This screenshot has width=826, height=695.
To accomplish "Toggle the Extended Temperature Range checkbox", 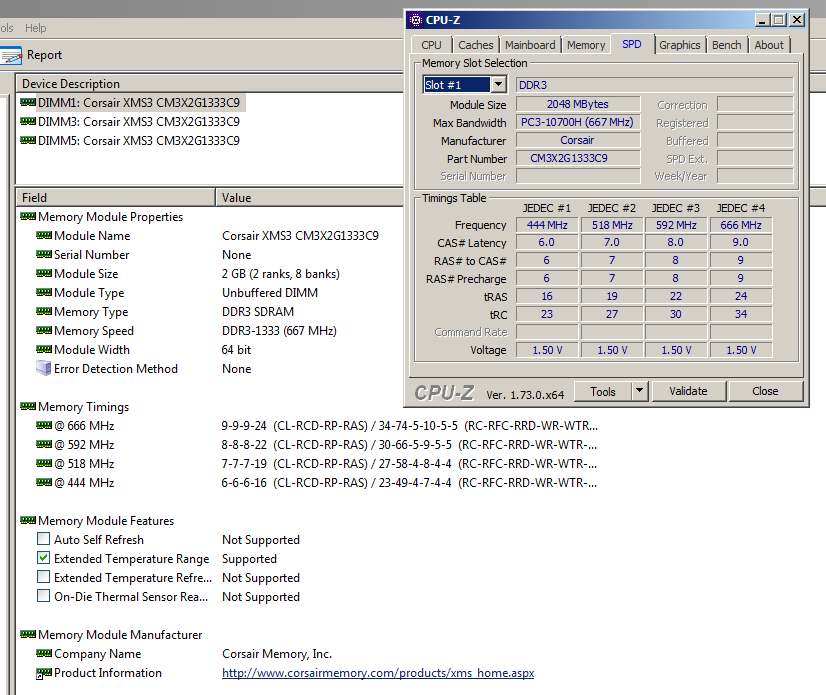I will 44,557.
